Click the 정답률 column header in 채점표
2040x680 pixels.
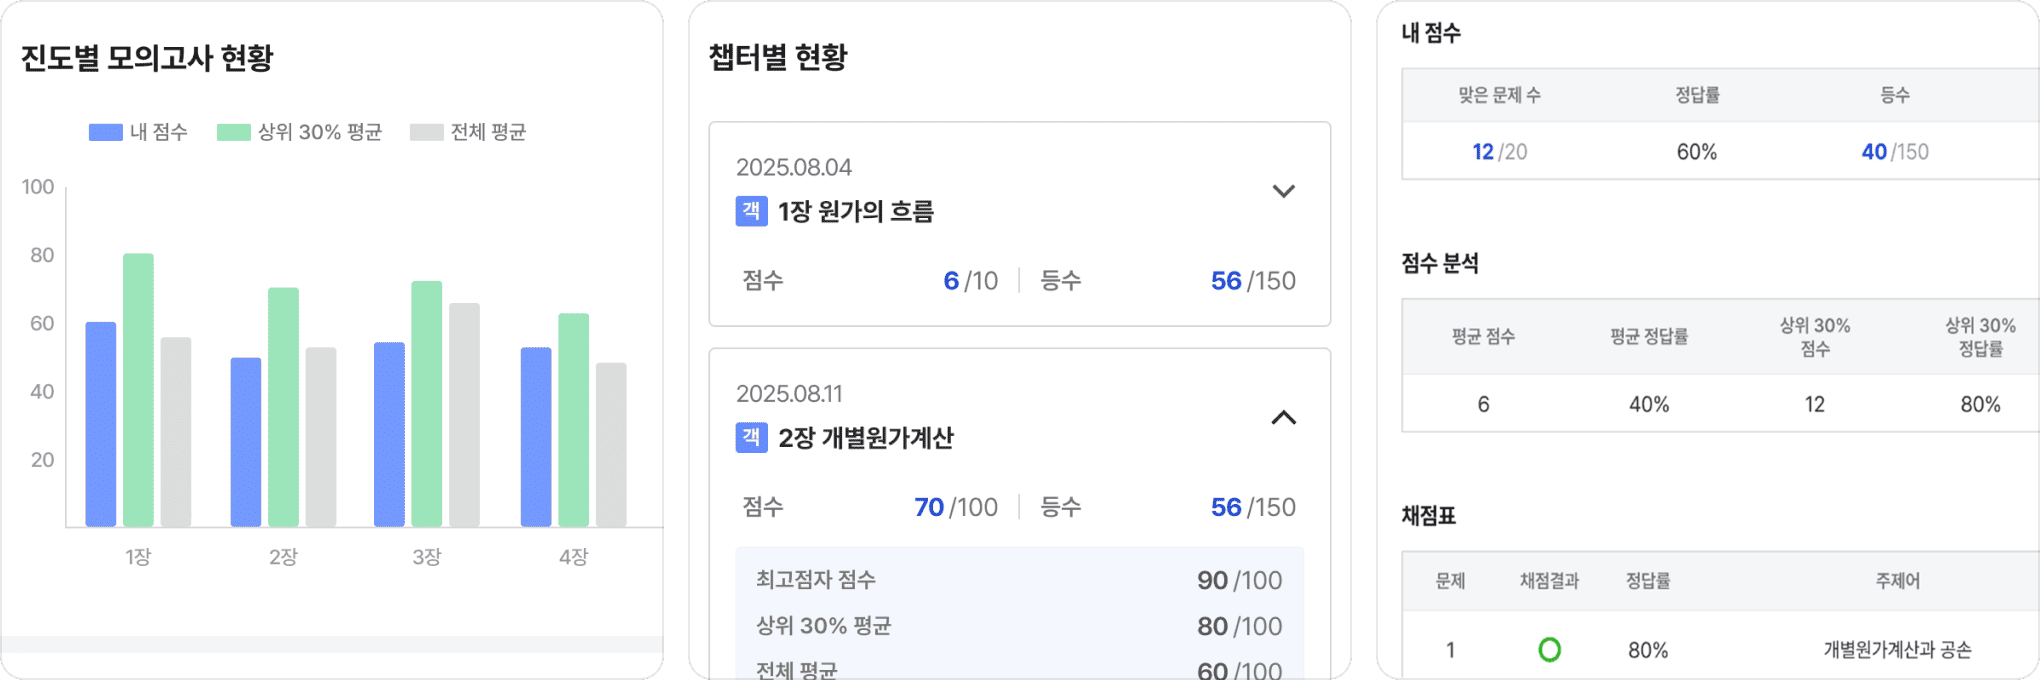pos(1647,581)
